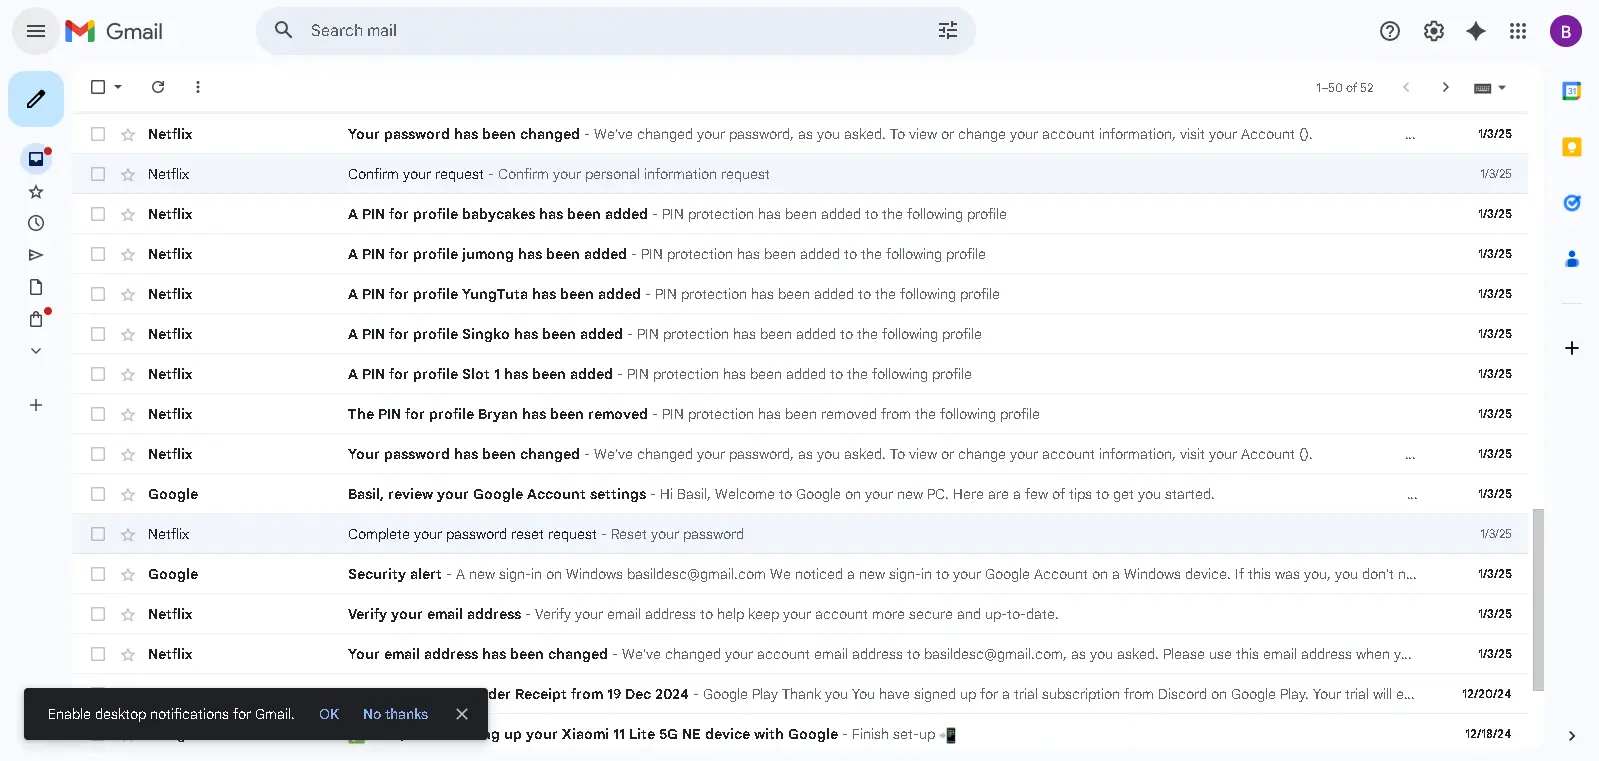This screenshot has width=1599, height=761.
Task: Check the box for babycakes PIN email
Action: click(x=98, y=214)
